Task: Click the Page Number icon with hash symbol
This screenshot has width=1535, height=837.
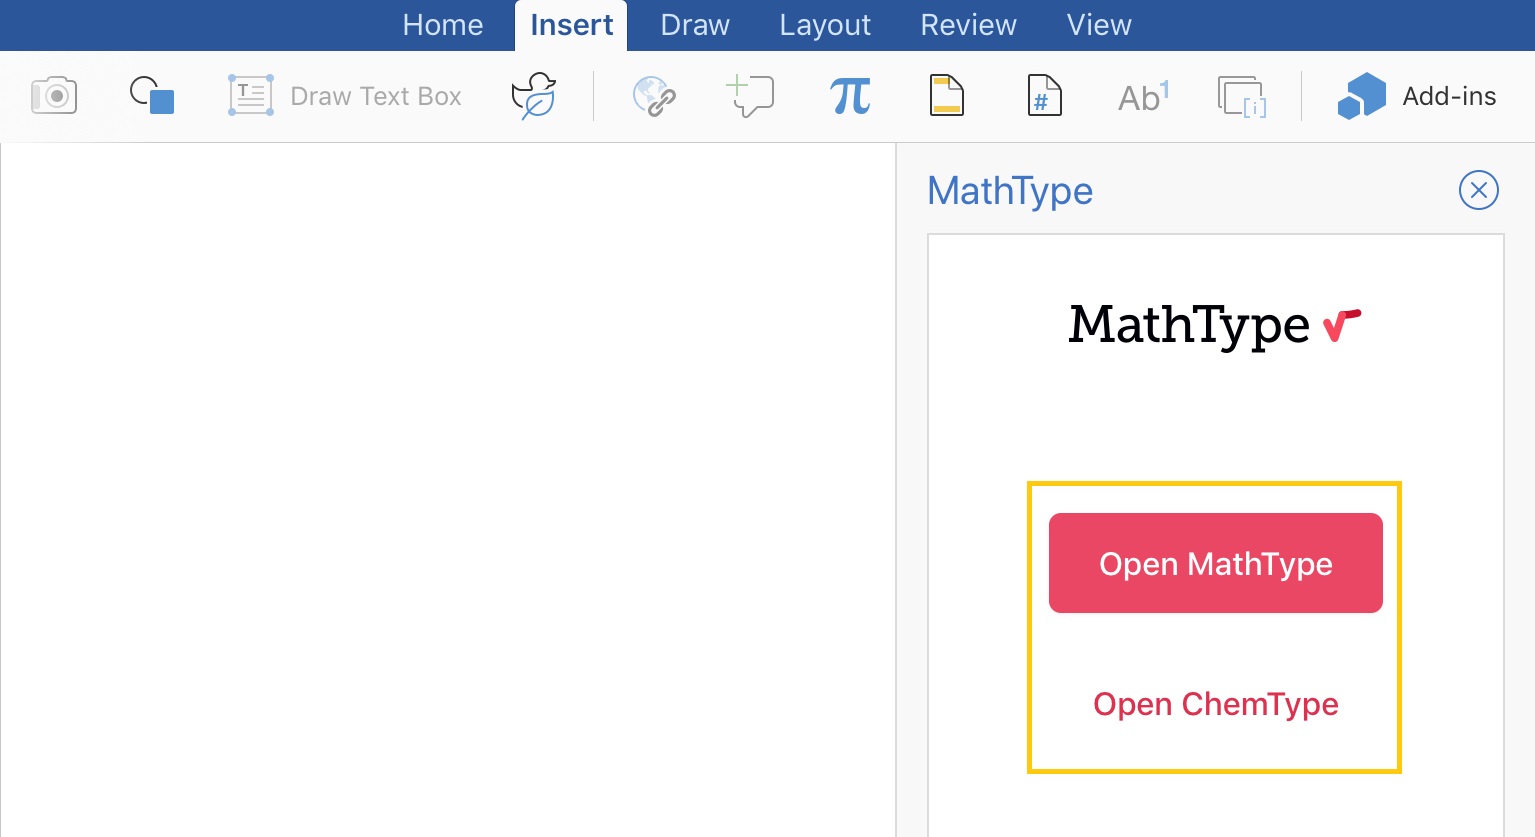Action: click(x=1044, y=97)
